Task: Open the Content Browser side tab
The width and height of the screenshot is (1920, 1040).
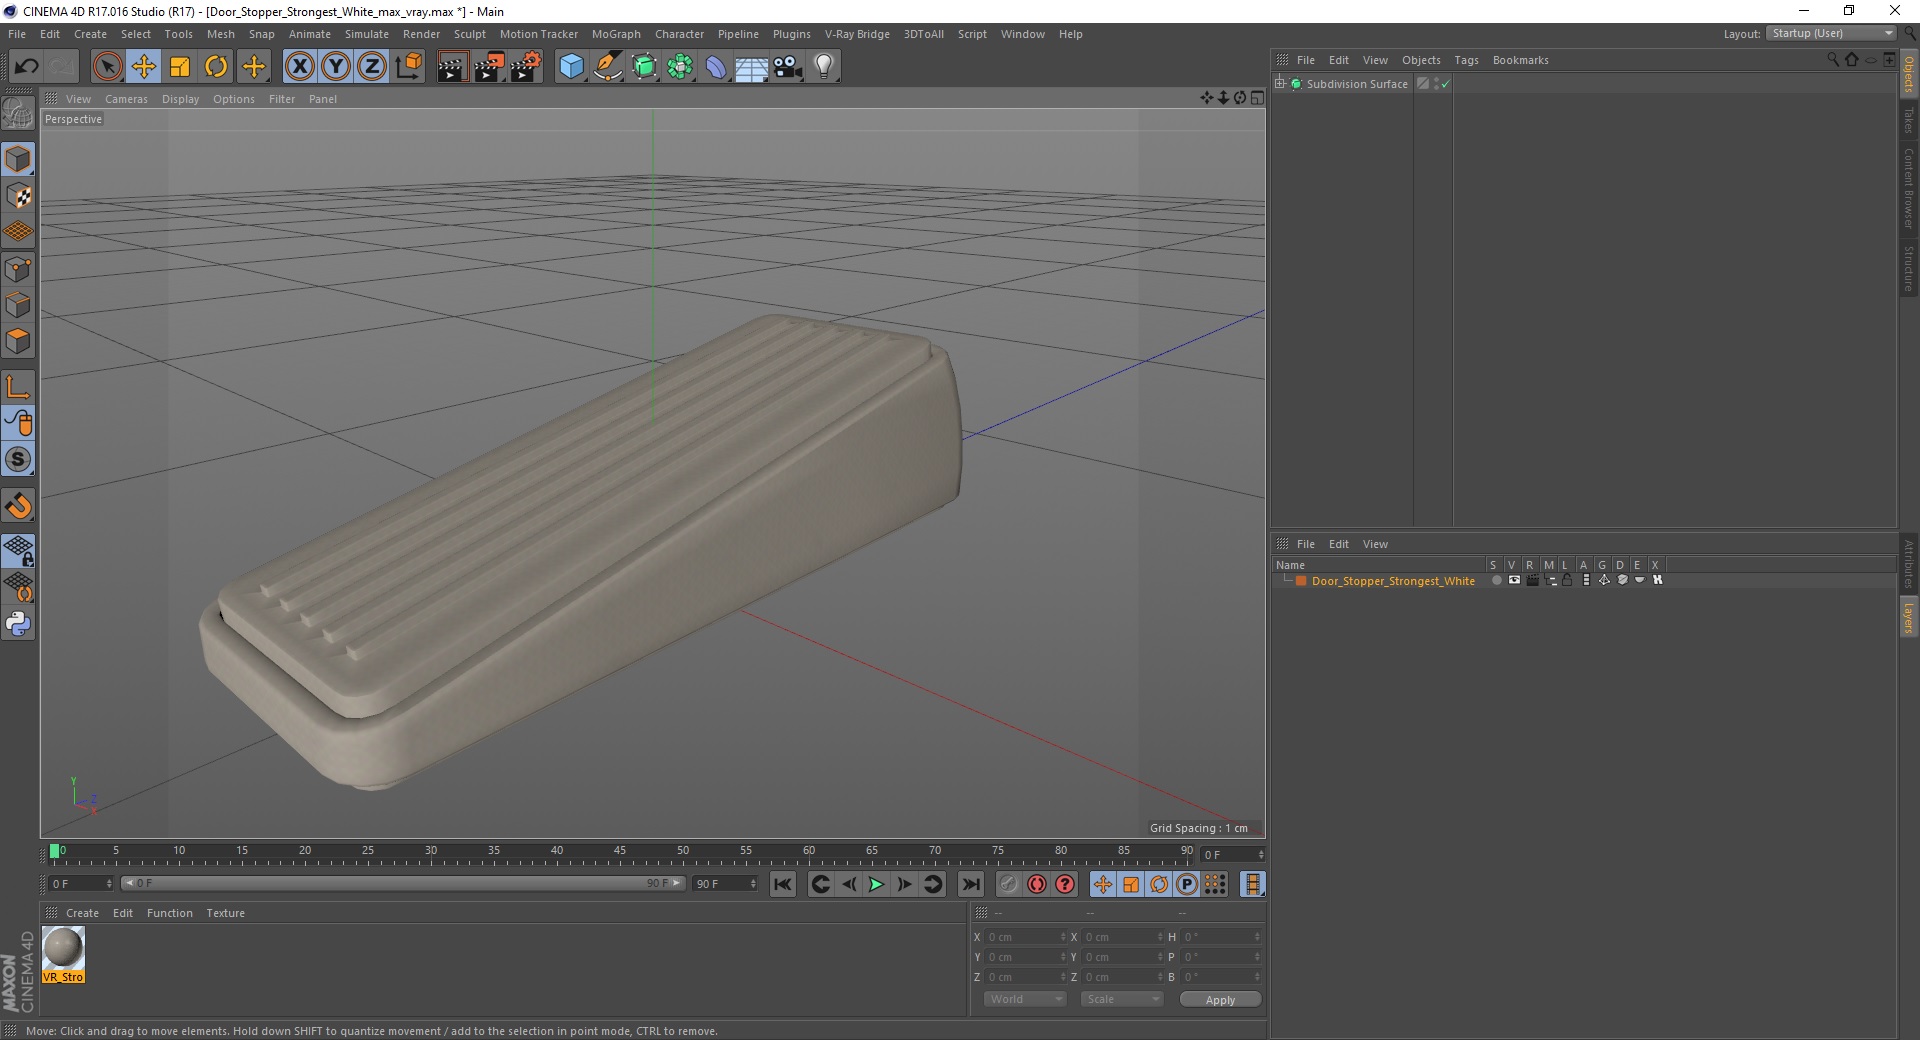Action: pyautogui.click(x=1909, y=188)
